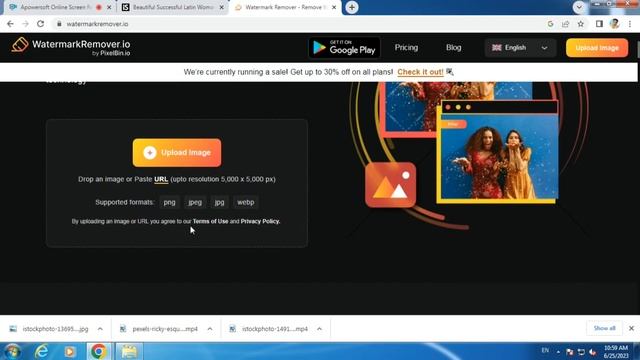
Task: Click the Google icon in address bar
Action: coord(550,24)
